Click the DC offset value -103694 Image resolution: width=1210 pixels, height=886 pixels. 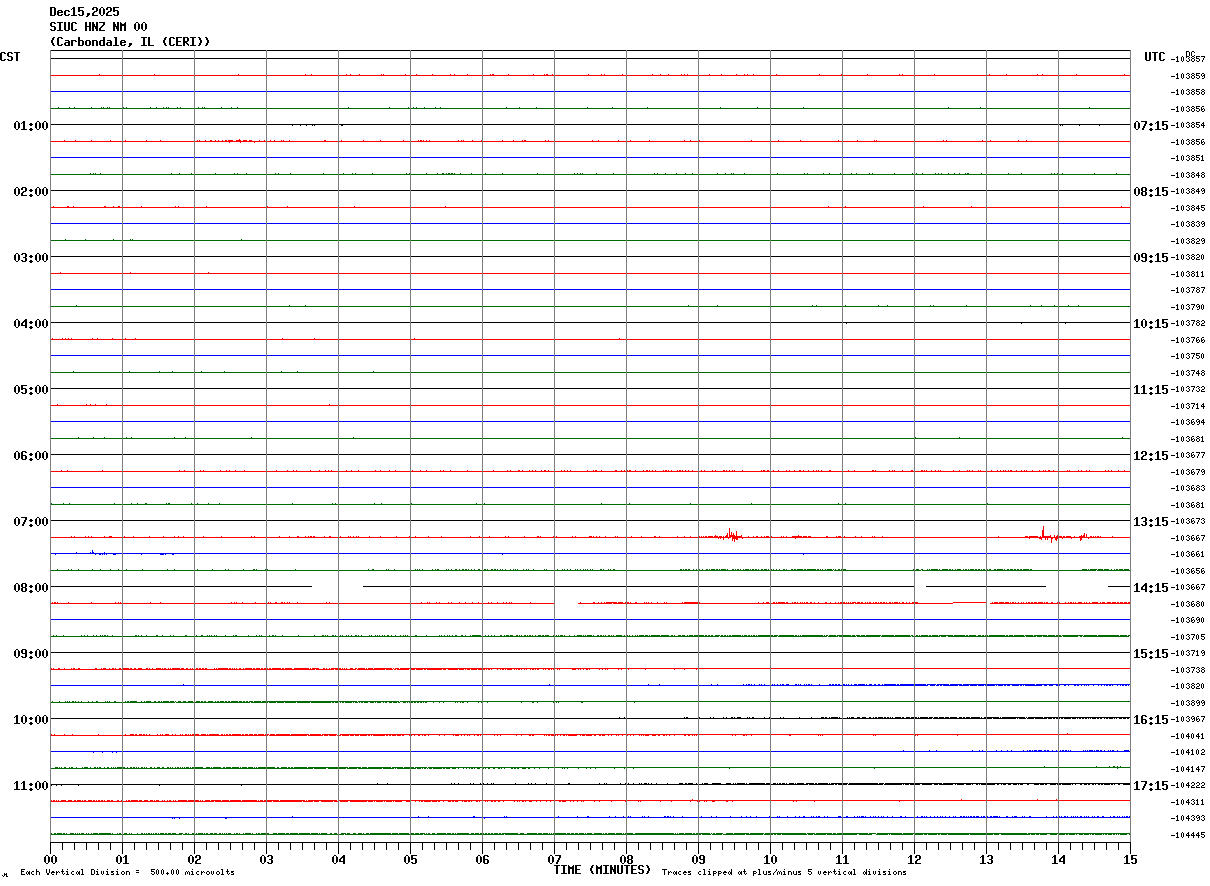coord(1188,422)
